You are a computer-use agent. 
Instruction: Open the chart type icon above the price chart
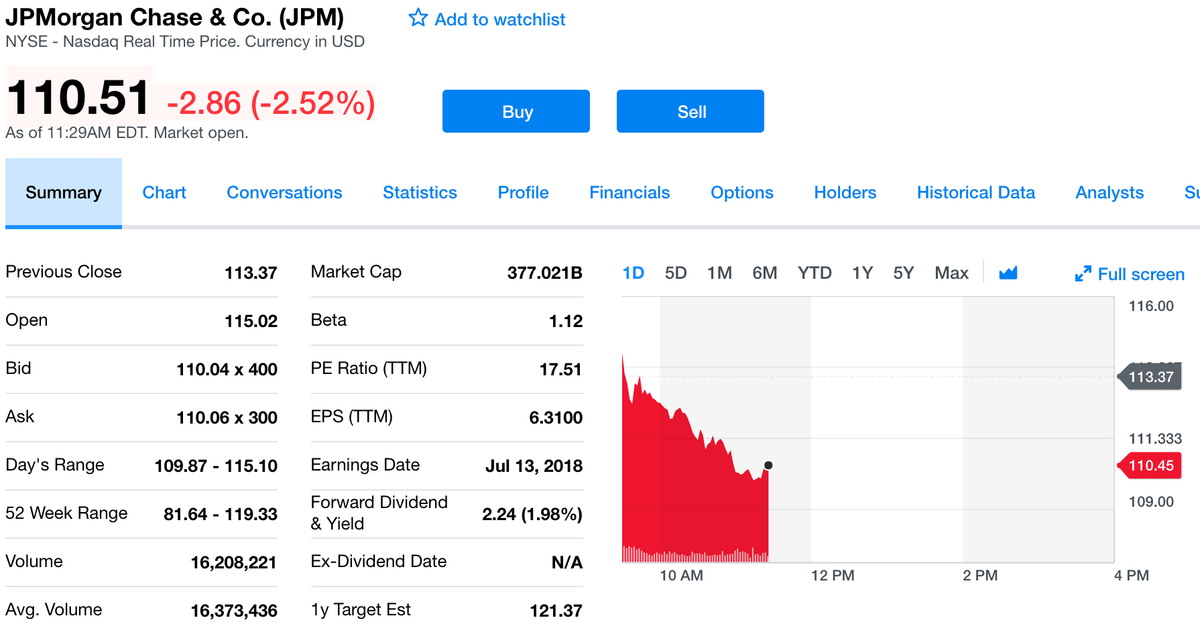point(1007,272)
